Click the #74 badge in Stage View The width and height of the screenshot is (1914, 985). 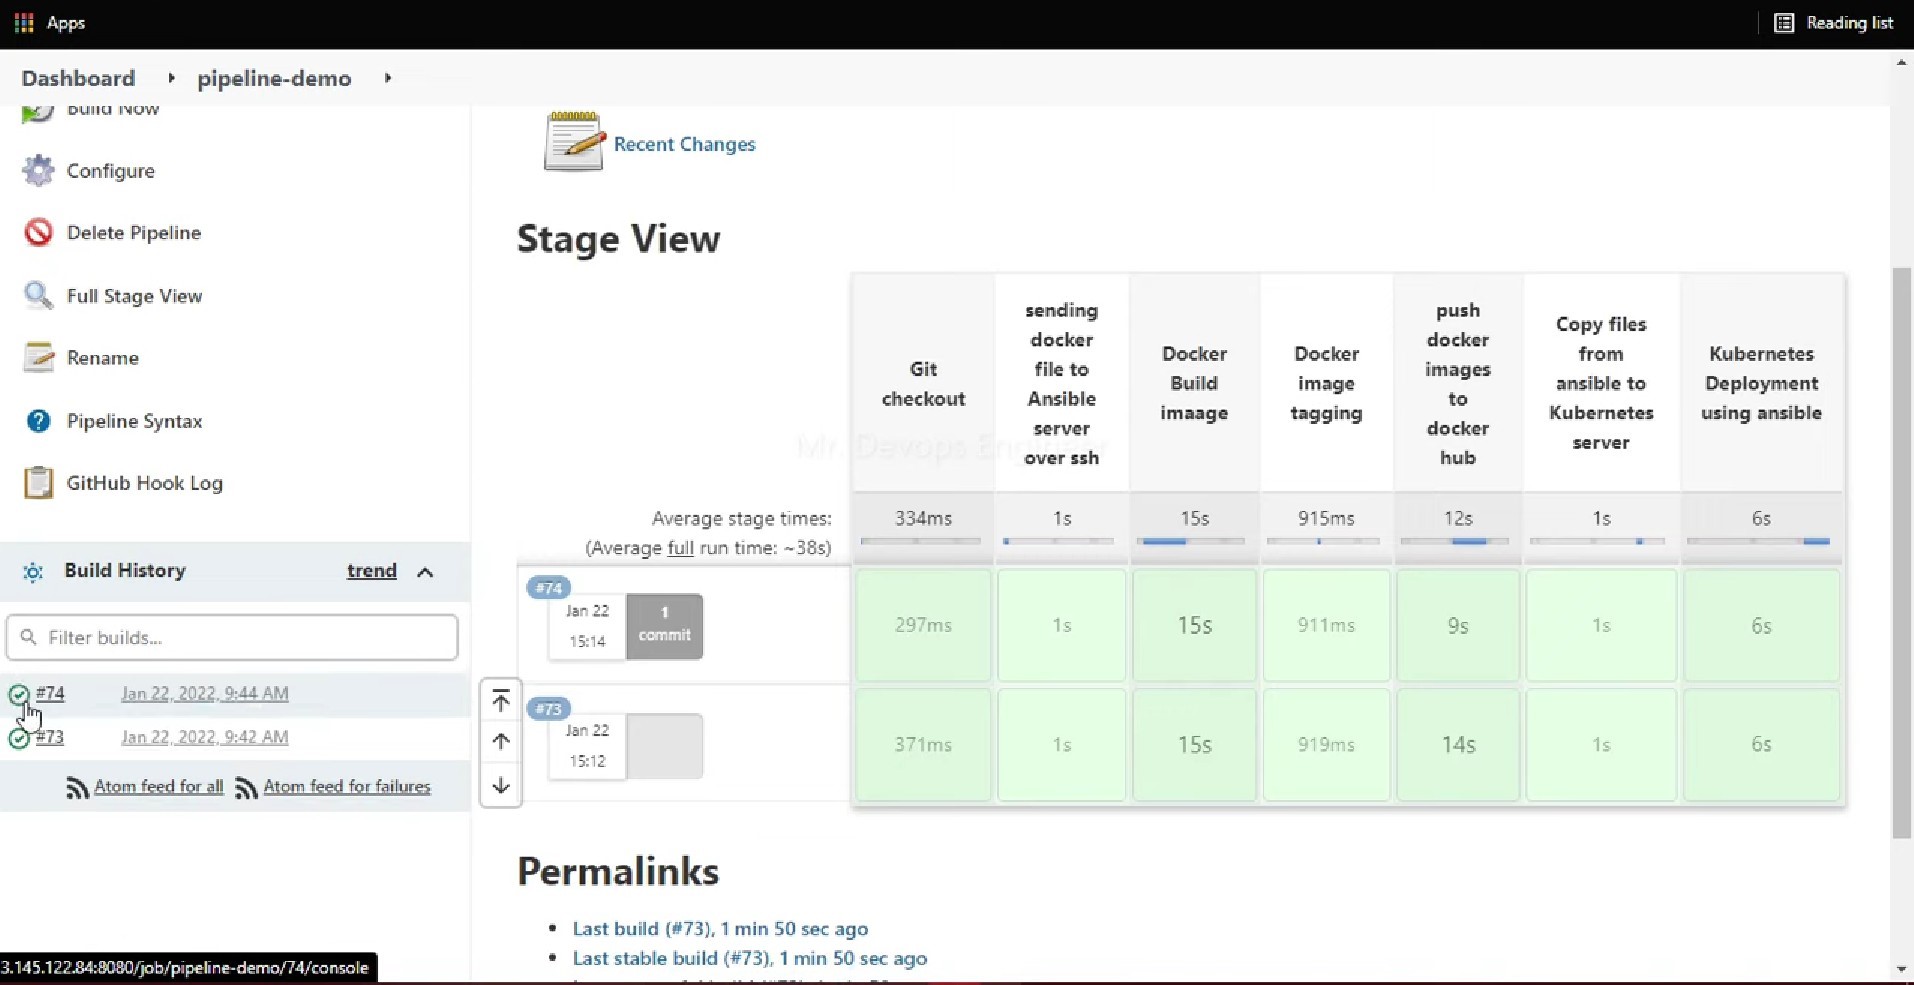[549, 588]
